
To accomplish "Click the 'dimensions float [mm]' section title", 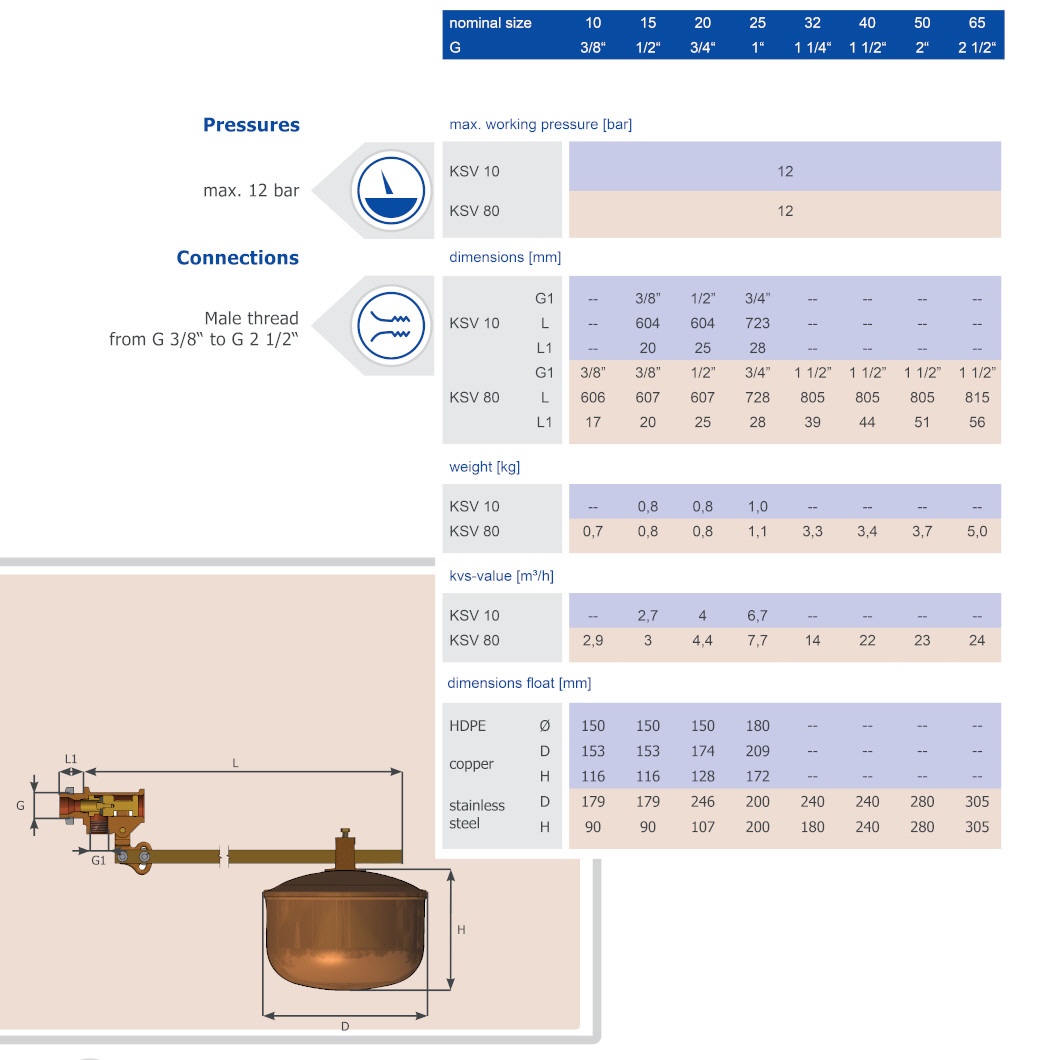I will 519,683.
